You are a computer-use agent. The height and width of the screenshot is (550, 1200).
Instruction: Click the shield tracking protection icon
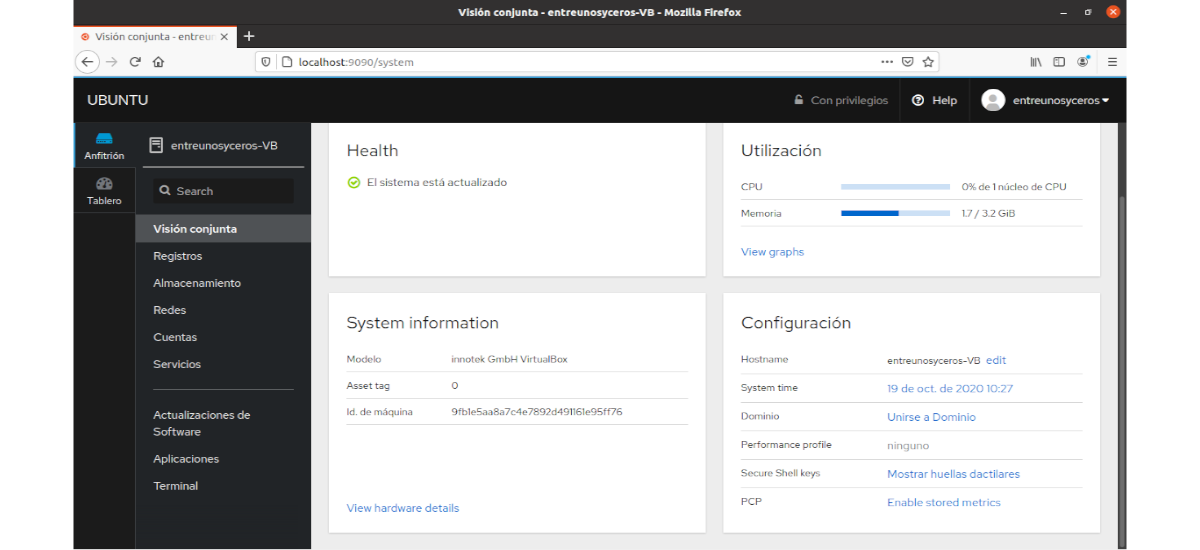coord(266,62)
